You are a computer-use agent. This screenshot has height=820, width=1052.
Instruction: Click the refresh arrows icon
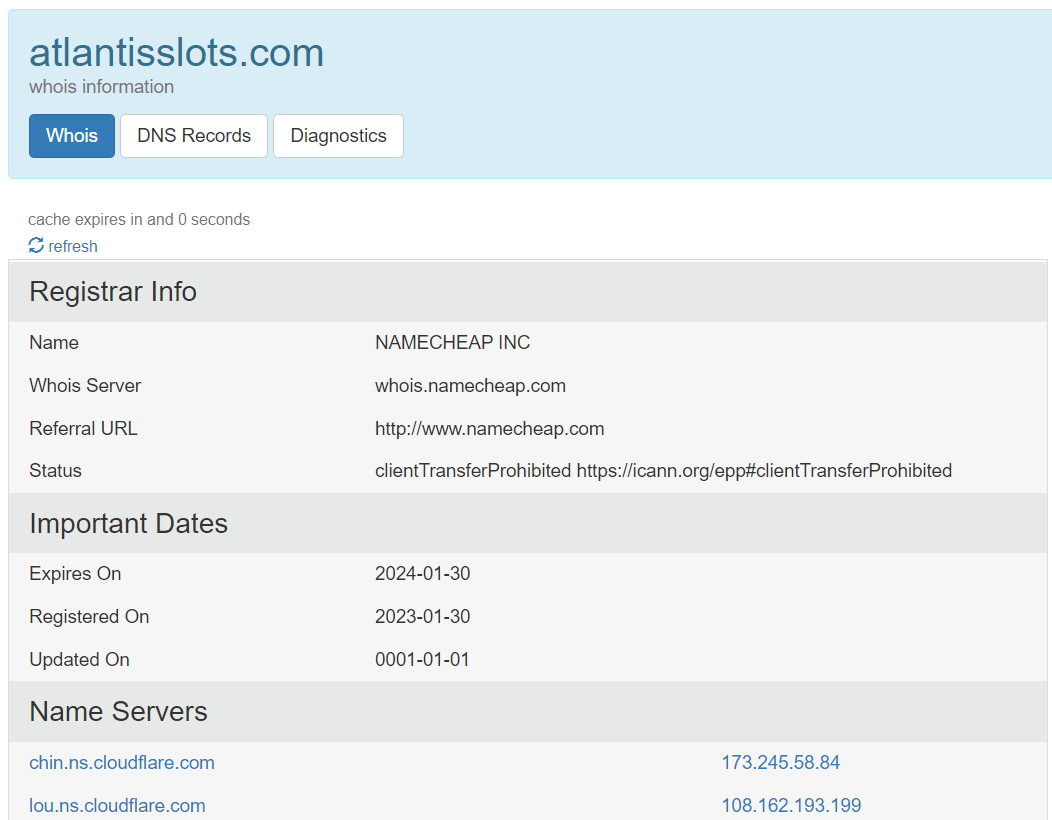[36, 246]
